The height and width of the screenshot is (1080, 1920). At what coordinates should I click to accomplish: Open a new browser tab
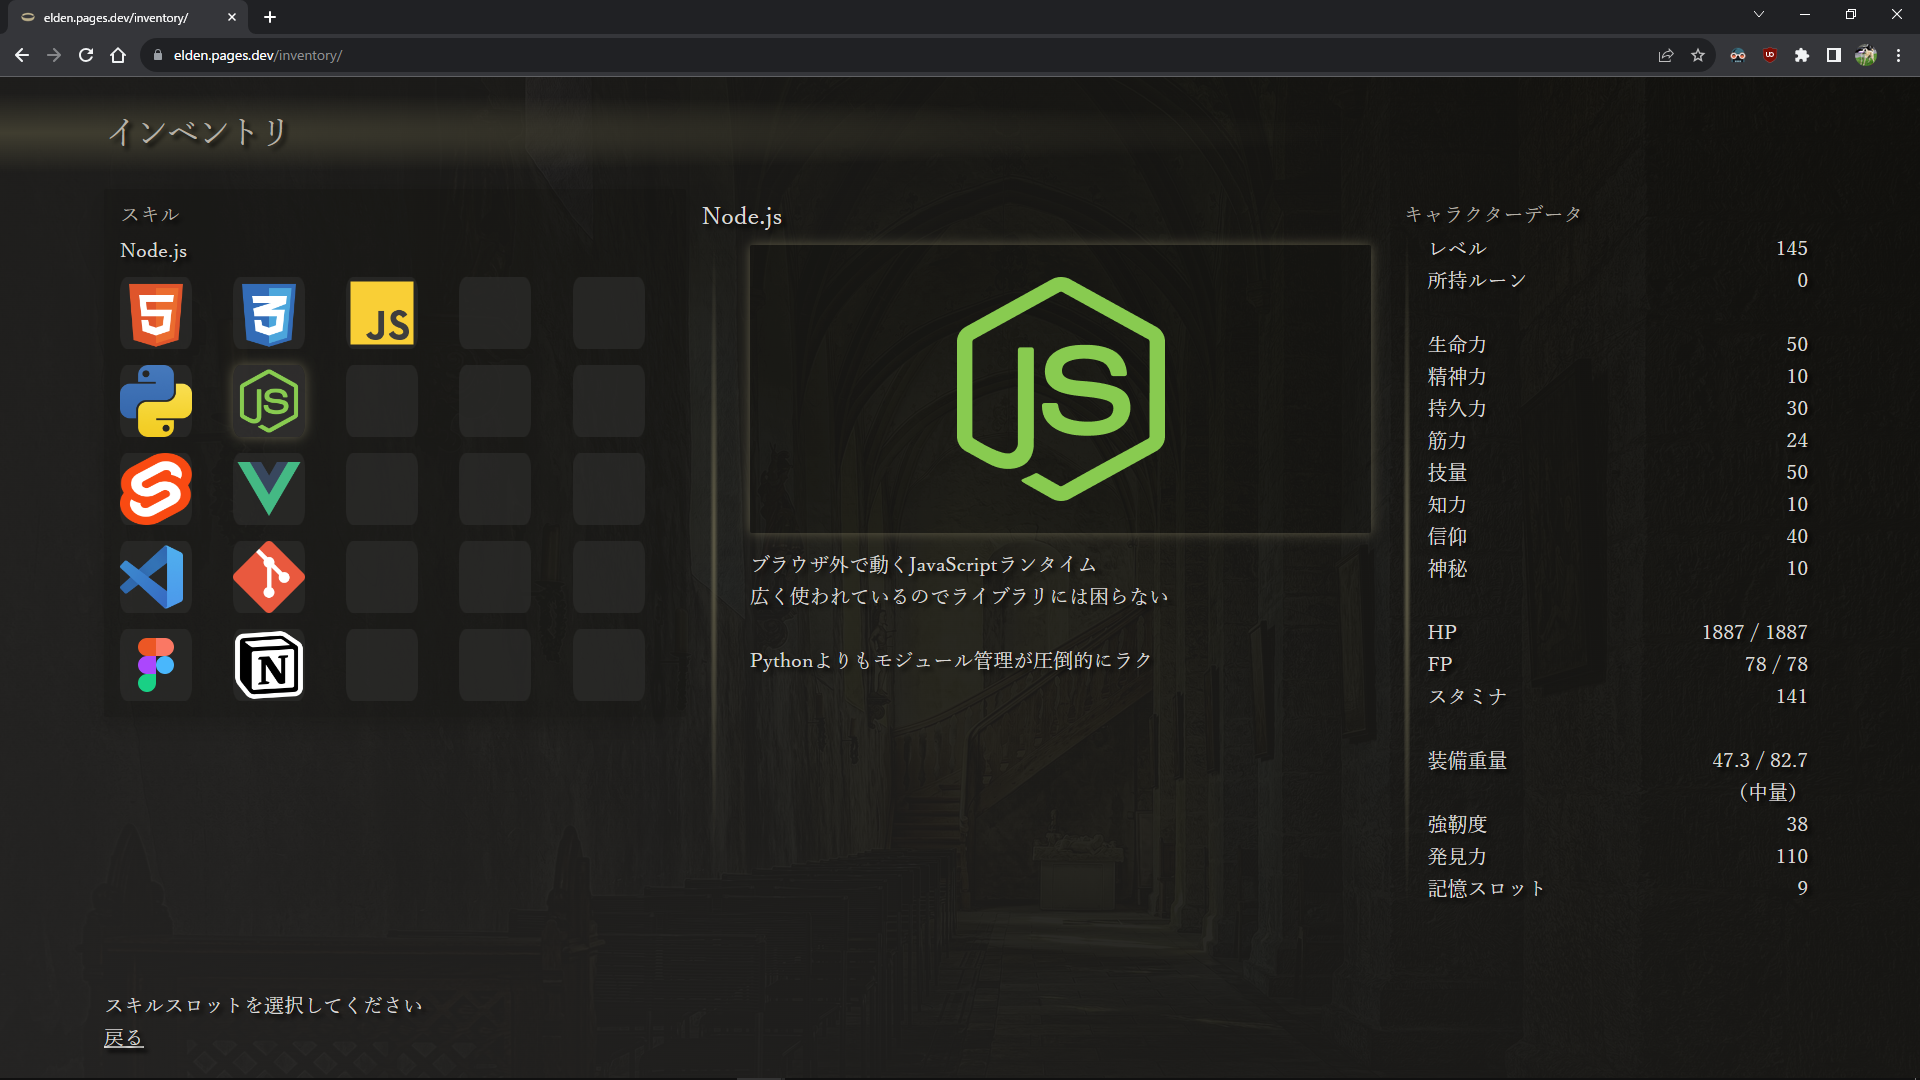pyautogui.click(x=270, y=17)
